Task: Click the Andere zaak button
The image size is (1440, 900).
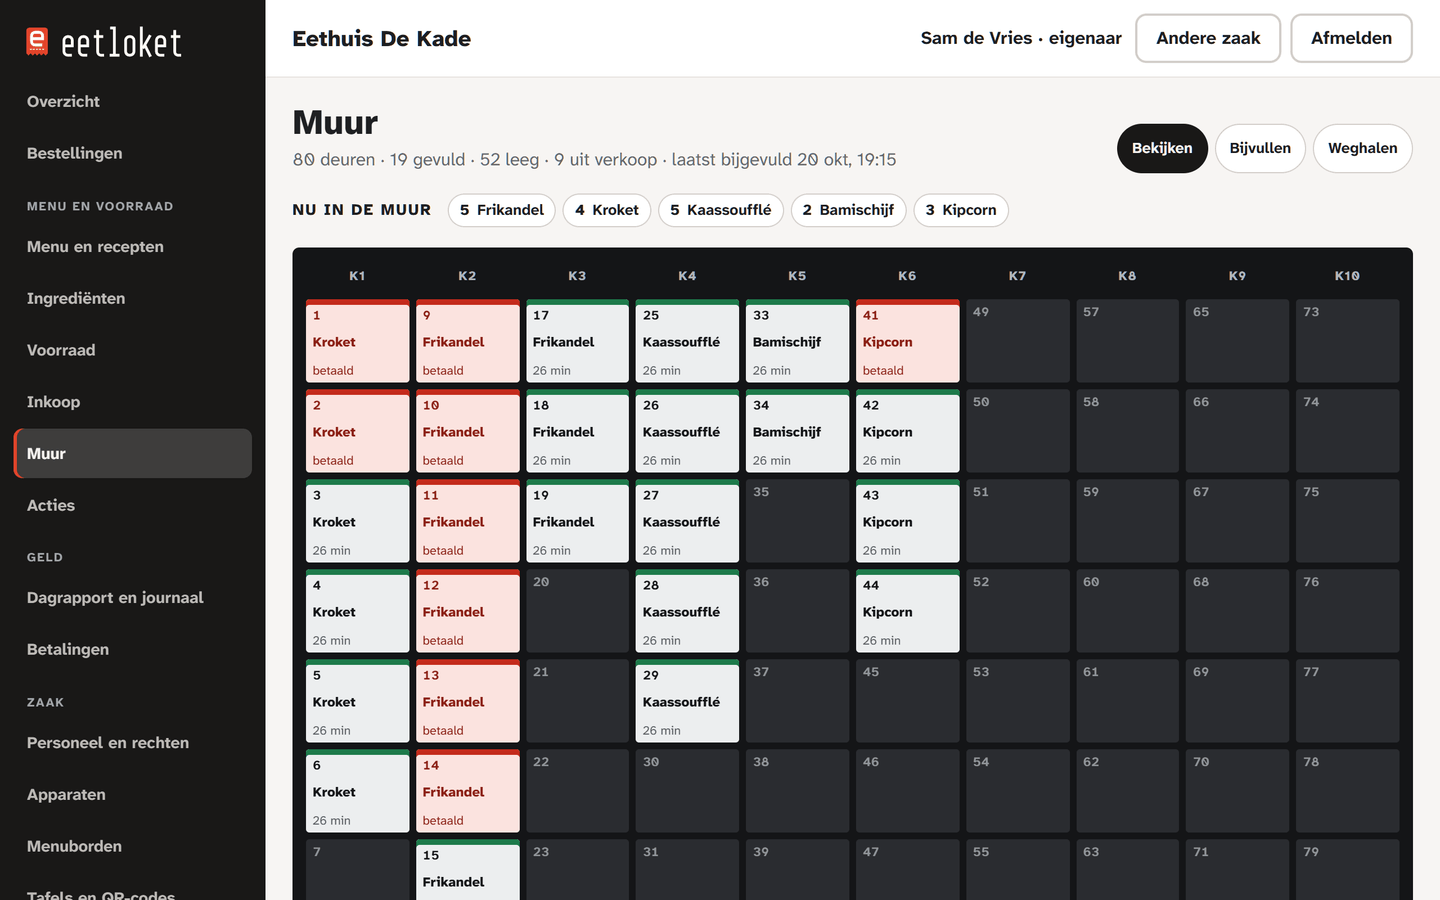Action: pyautogui.click(x=1208, y=38)
